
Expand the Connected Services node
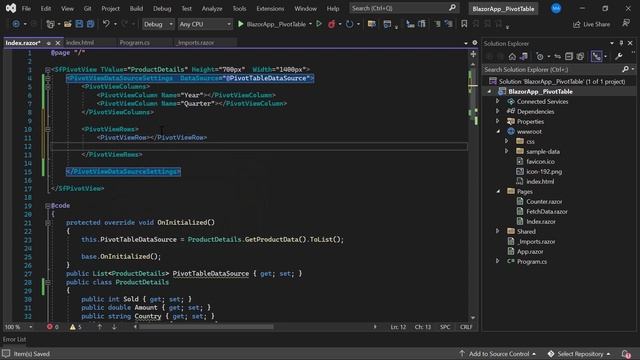pos(498,101)
